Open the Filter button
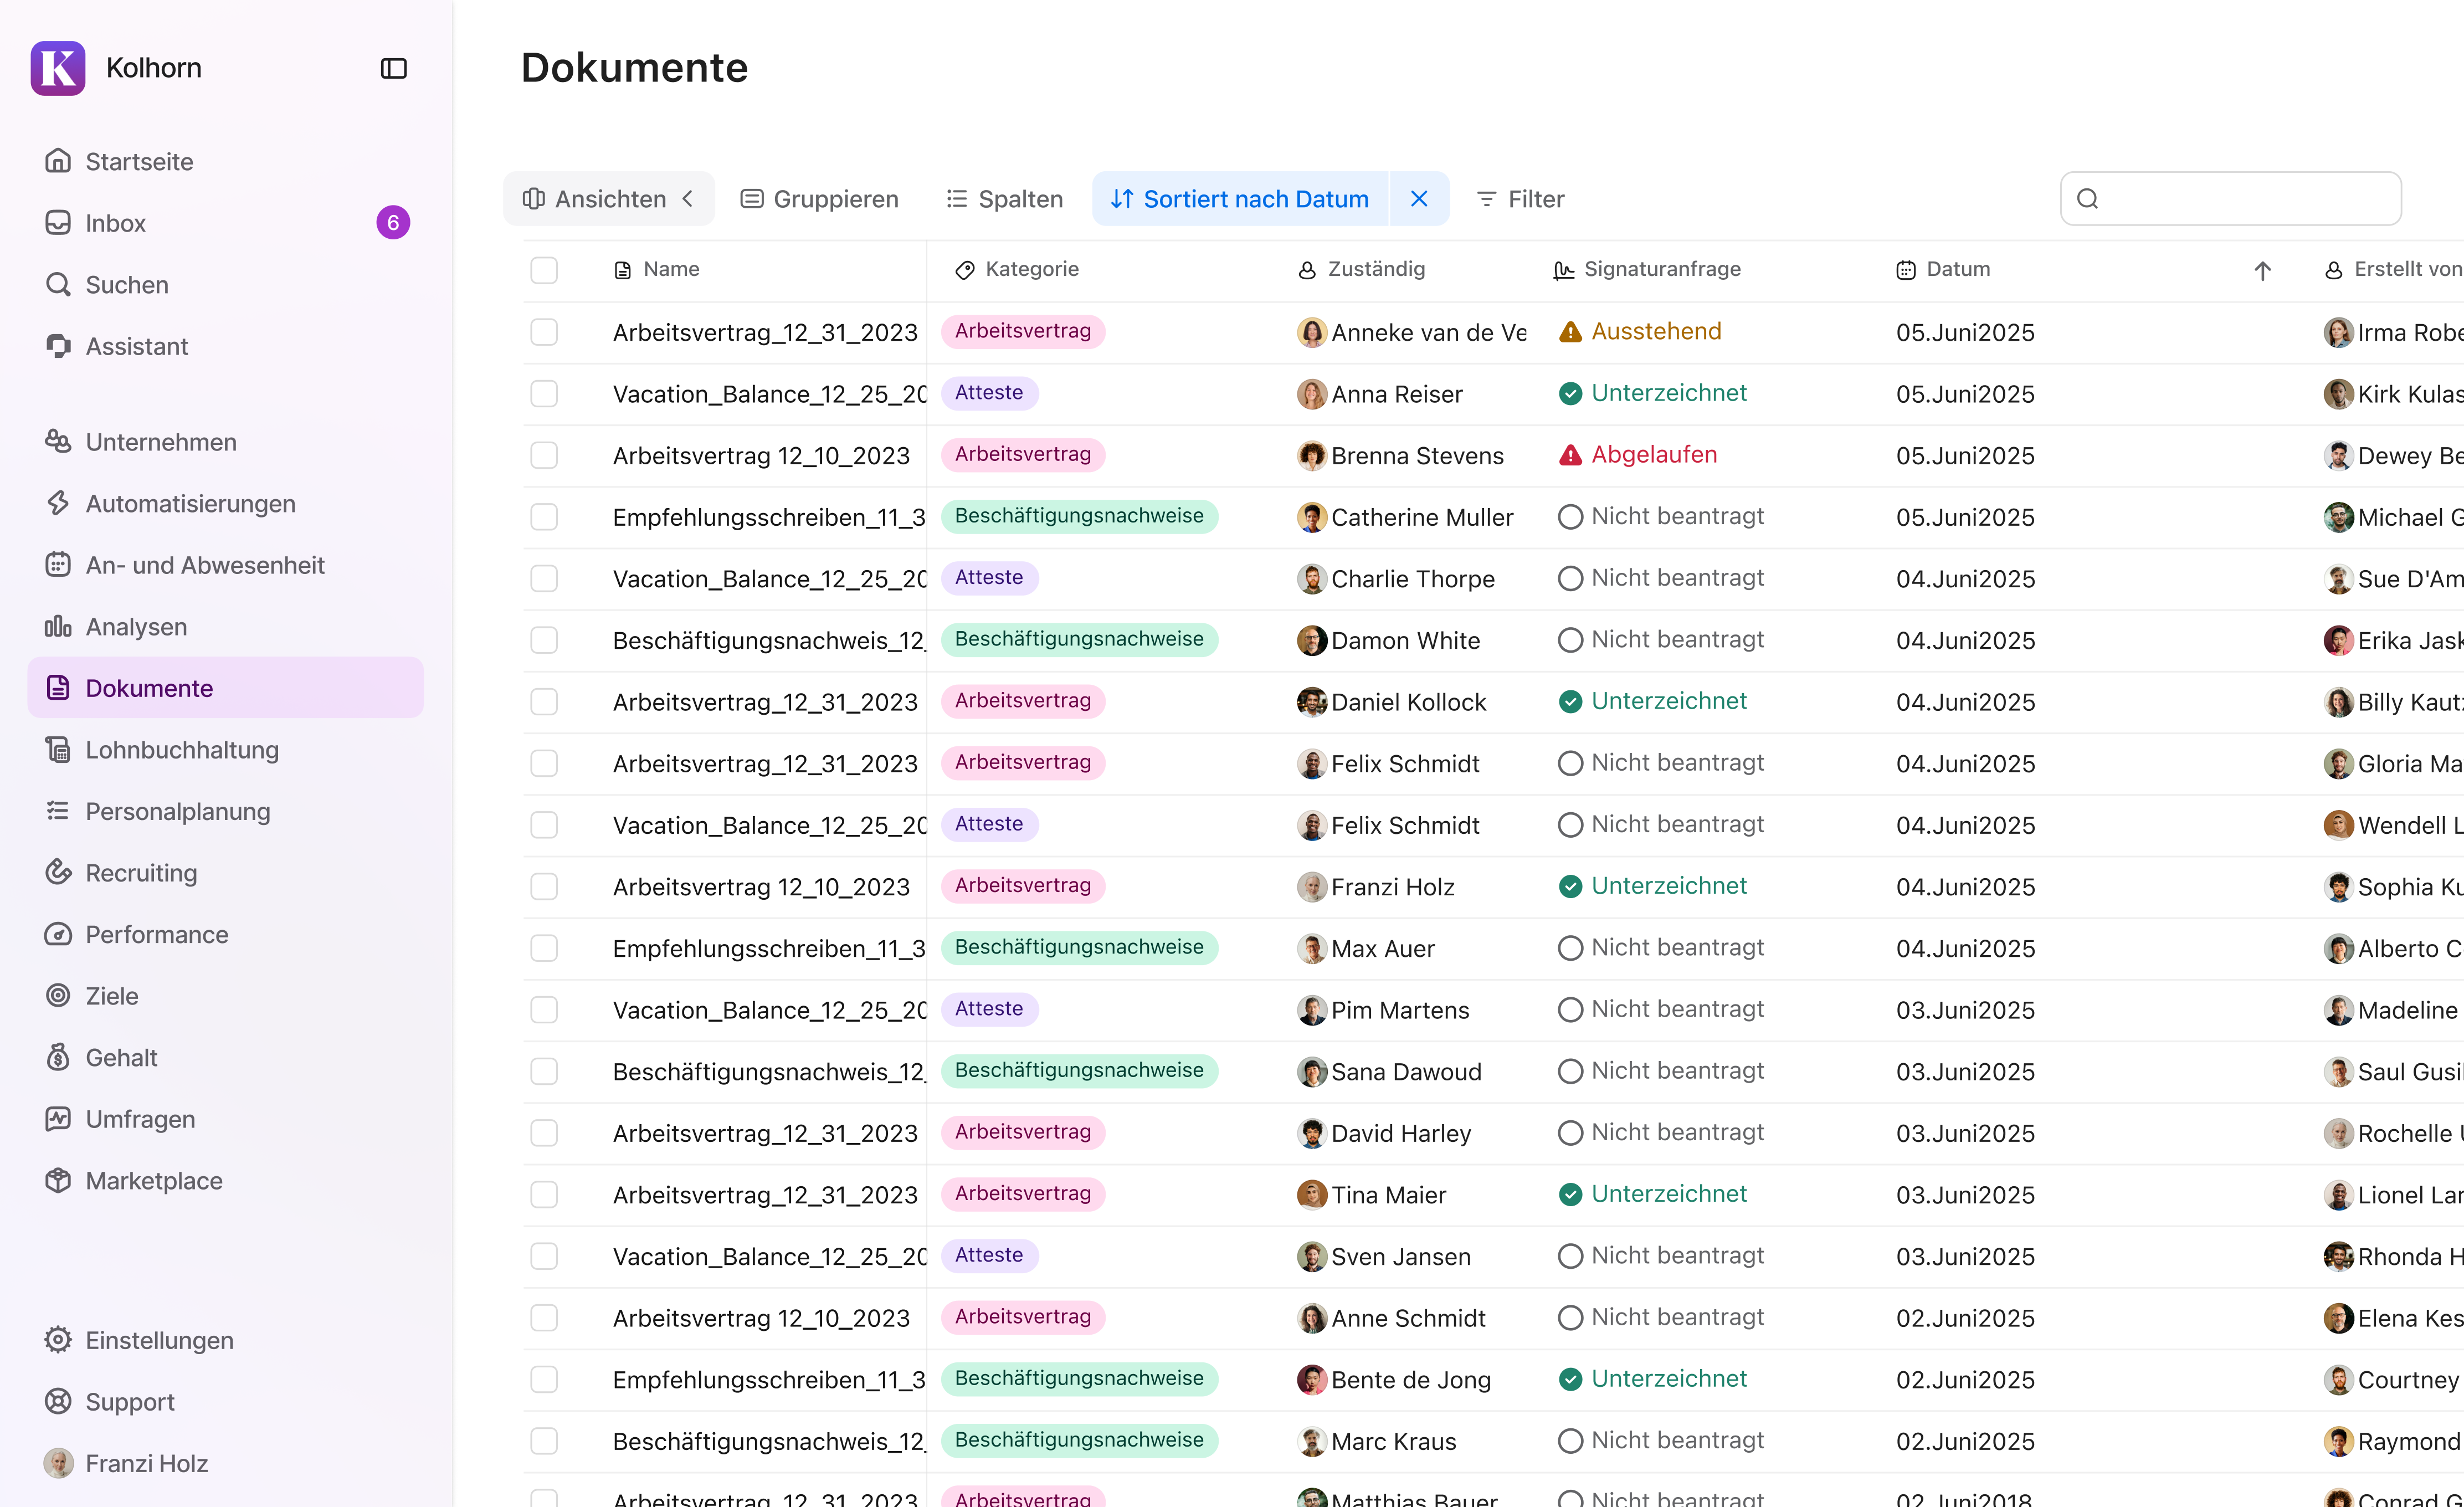The image size is (2464, 1507). tap(1520, 199)
